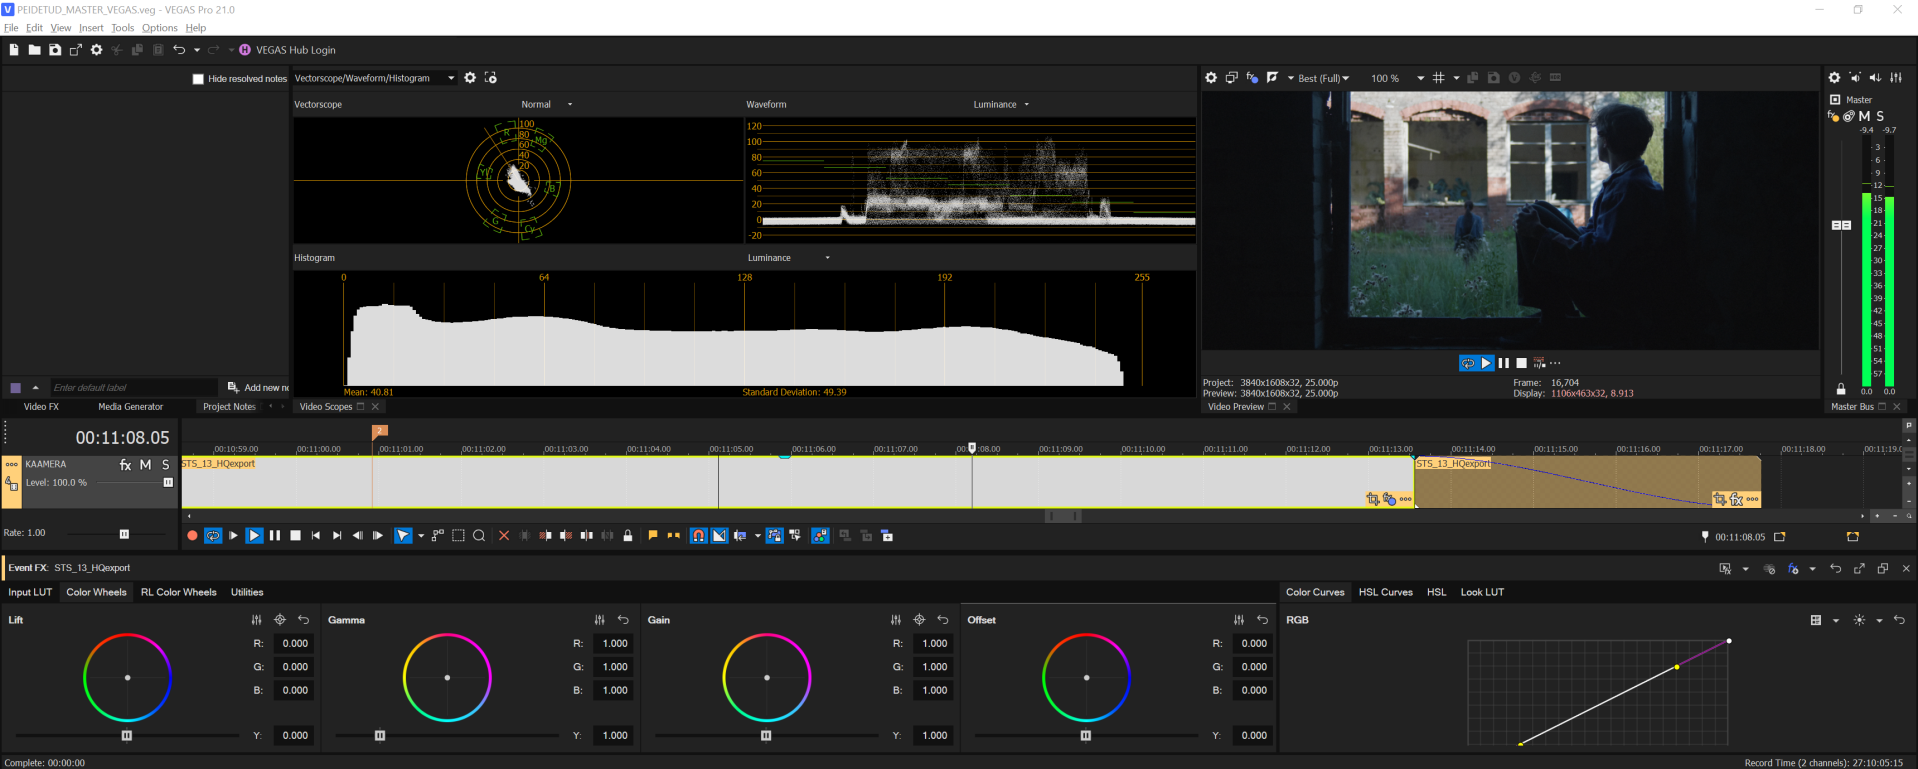Image resolution: width=1918 pixels, height=769 pixels.
Task: Open the Tools menu
Action: click(x=123, y=28)
